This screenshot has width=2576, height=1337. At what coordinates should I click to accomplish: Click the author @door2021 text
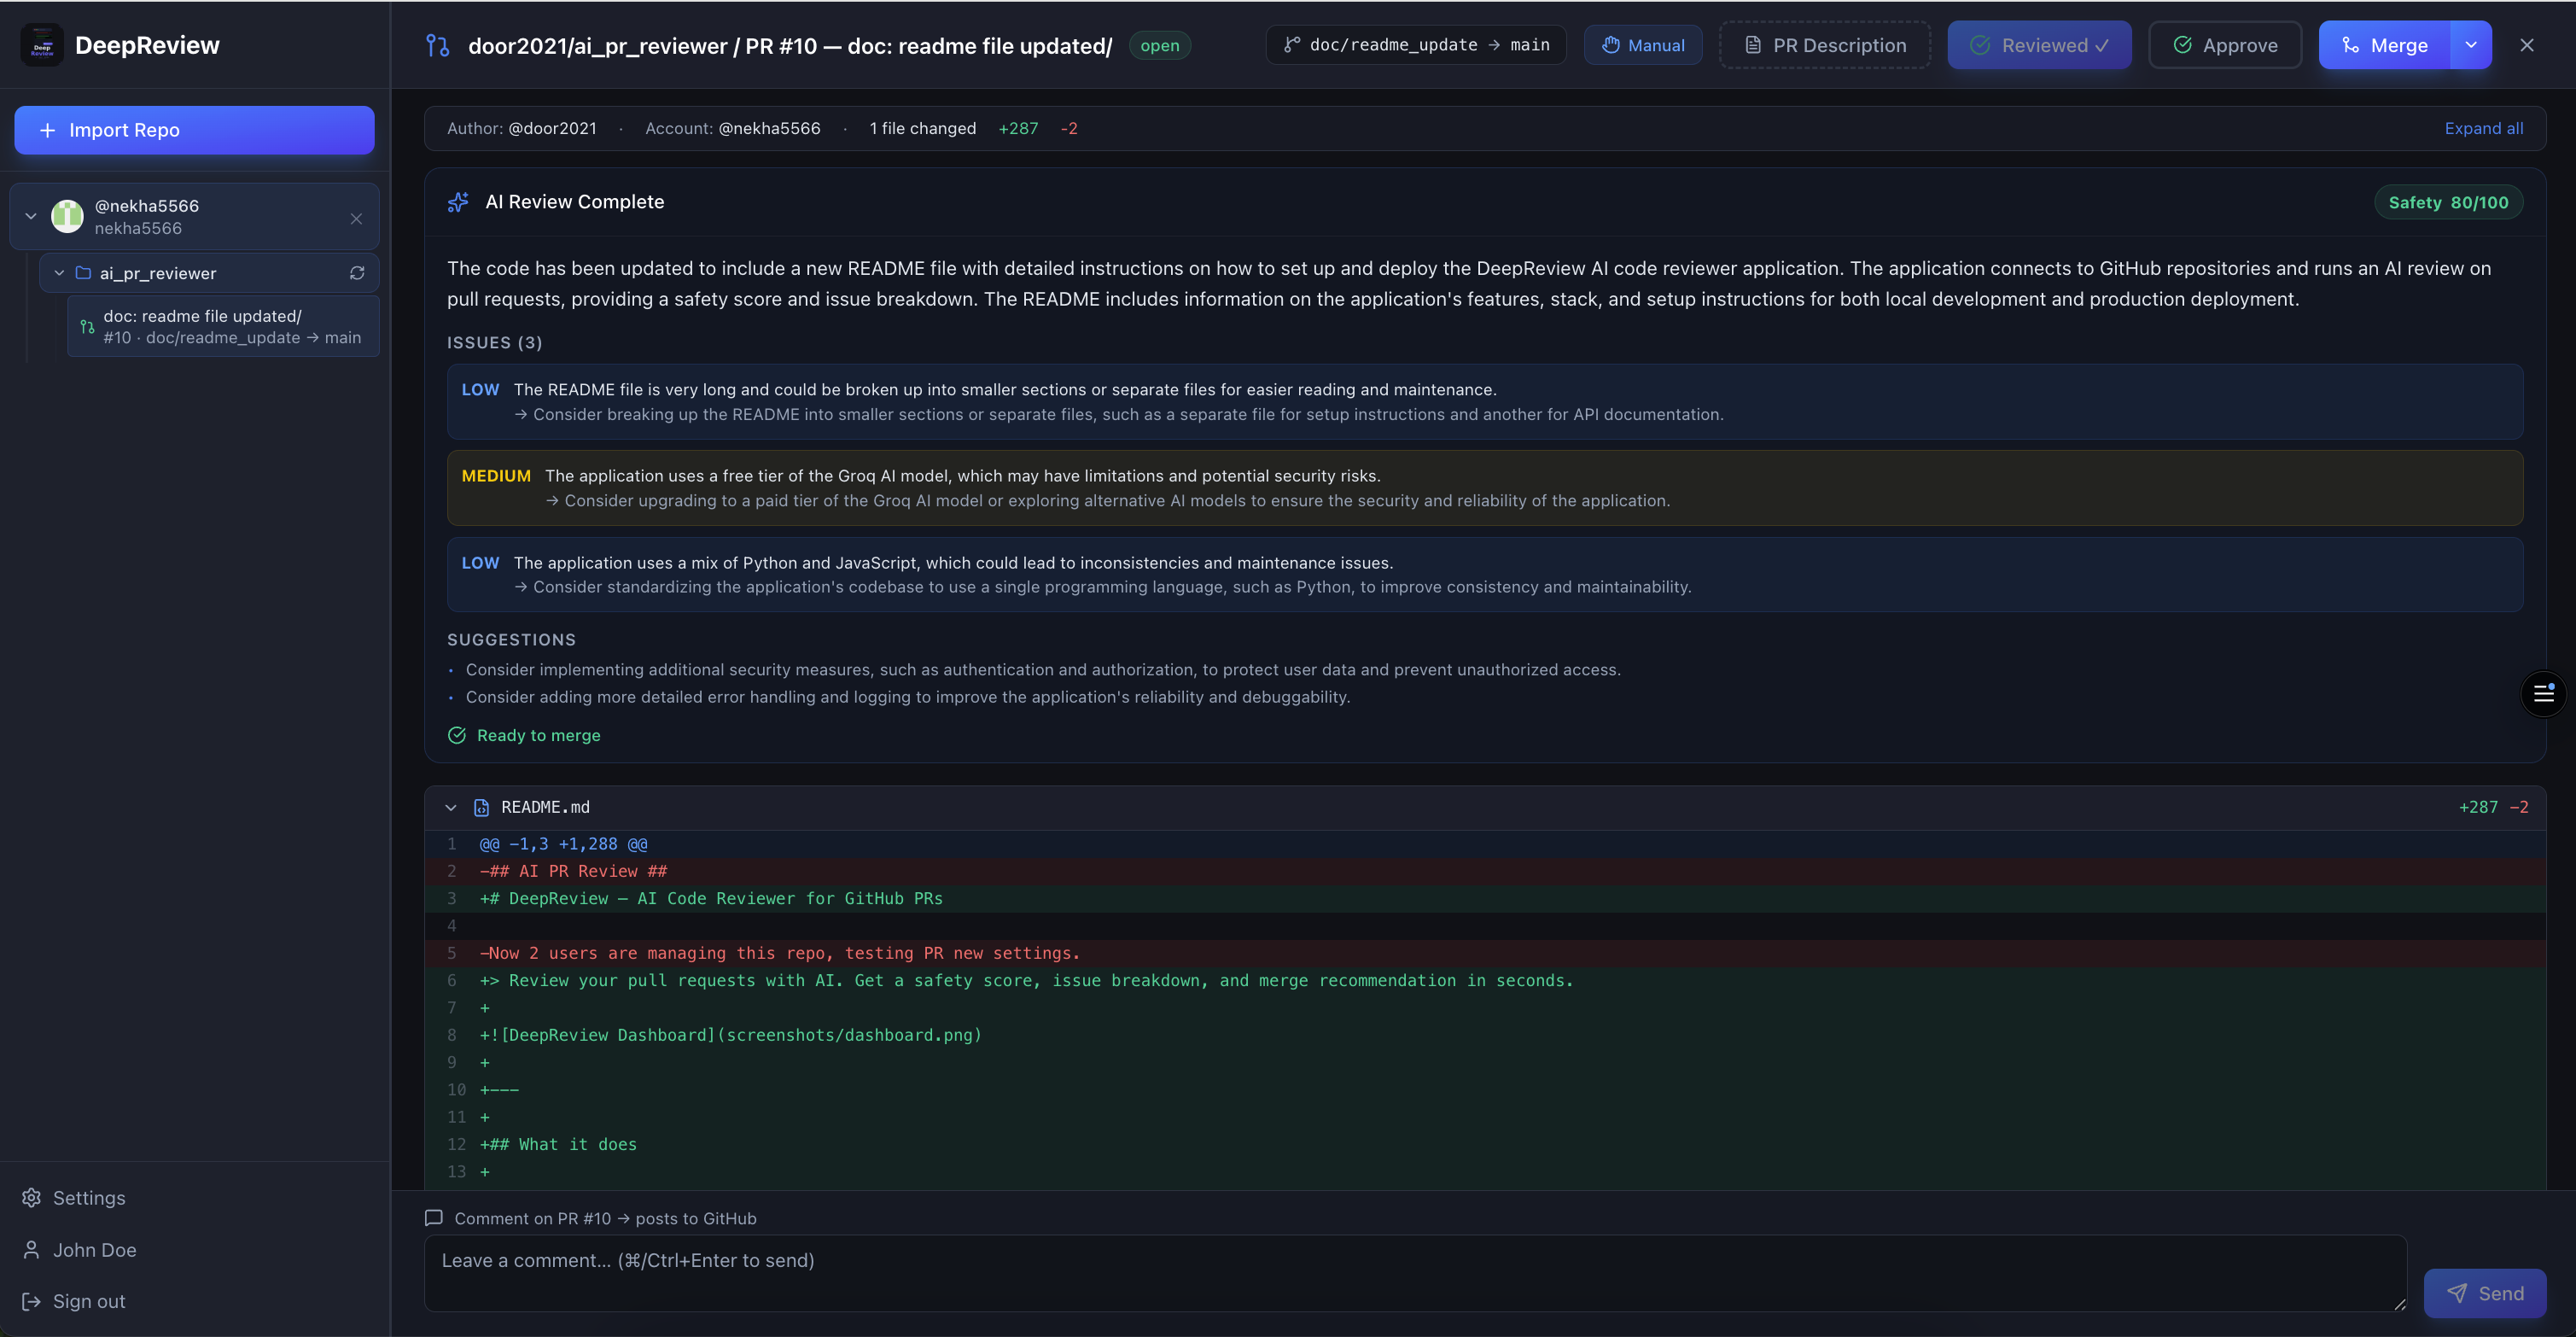point(552,128)
